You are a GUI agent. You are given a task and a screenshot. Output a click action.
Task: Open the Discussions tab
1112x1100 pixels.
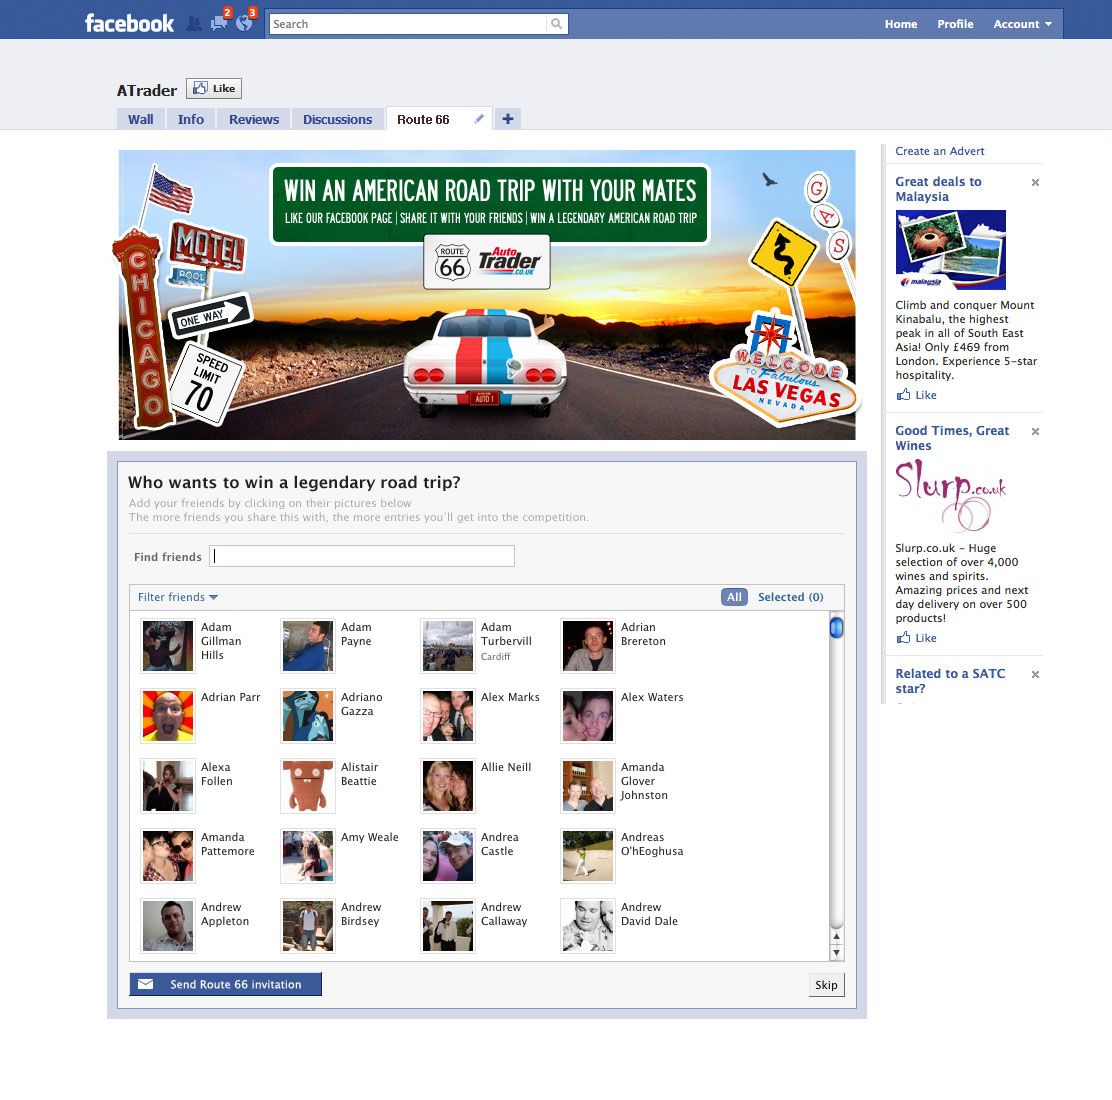click(337, 119)
